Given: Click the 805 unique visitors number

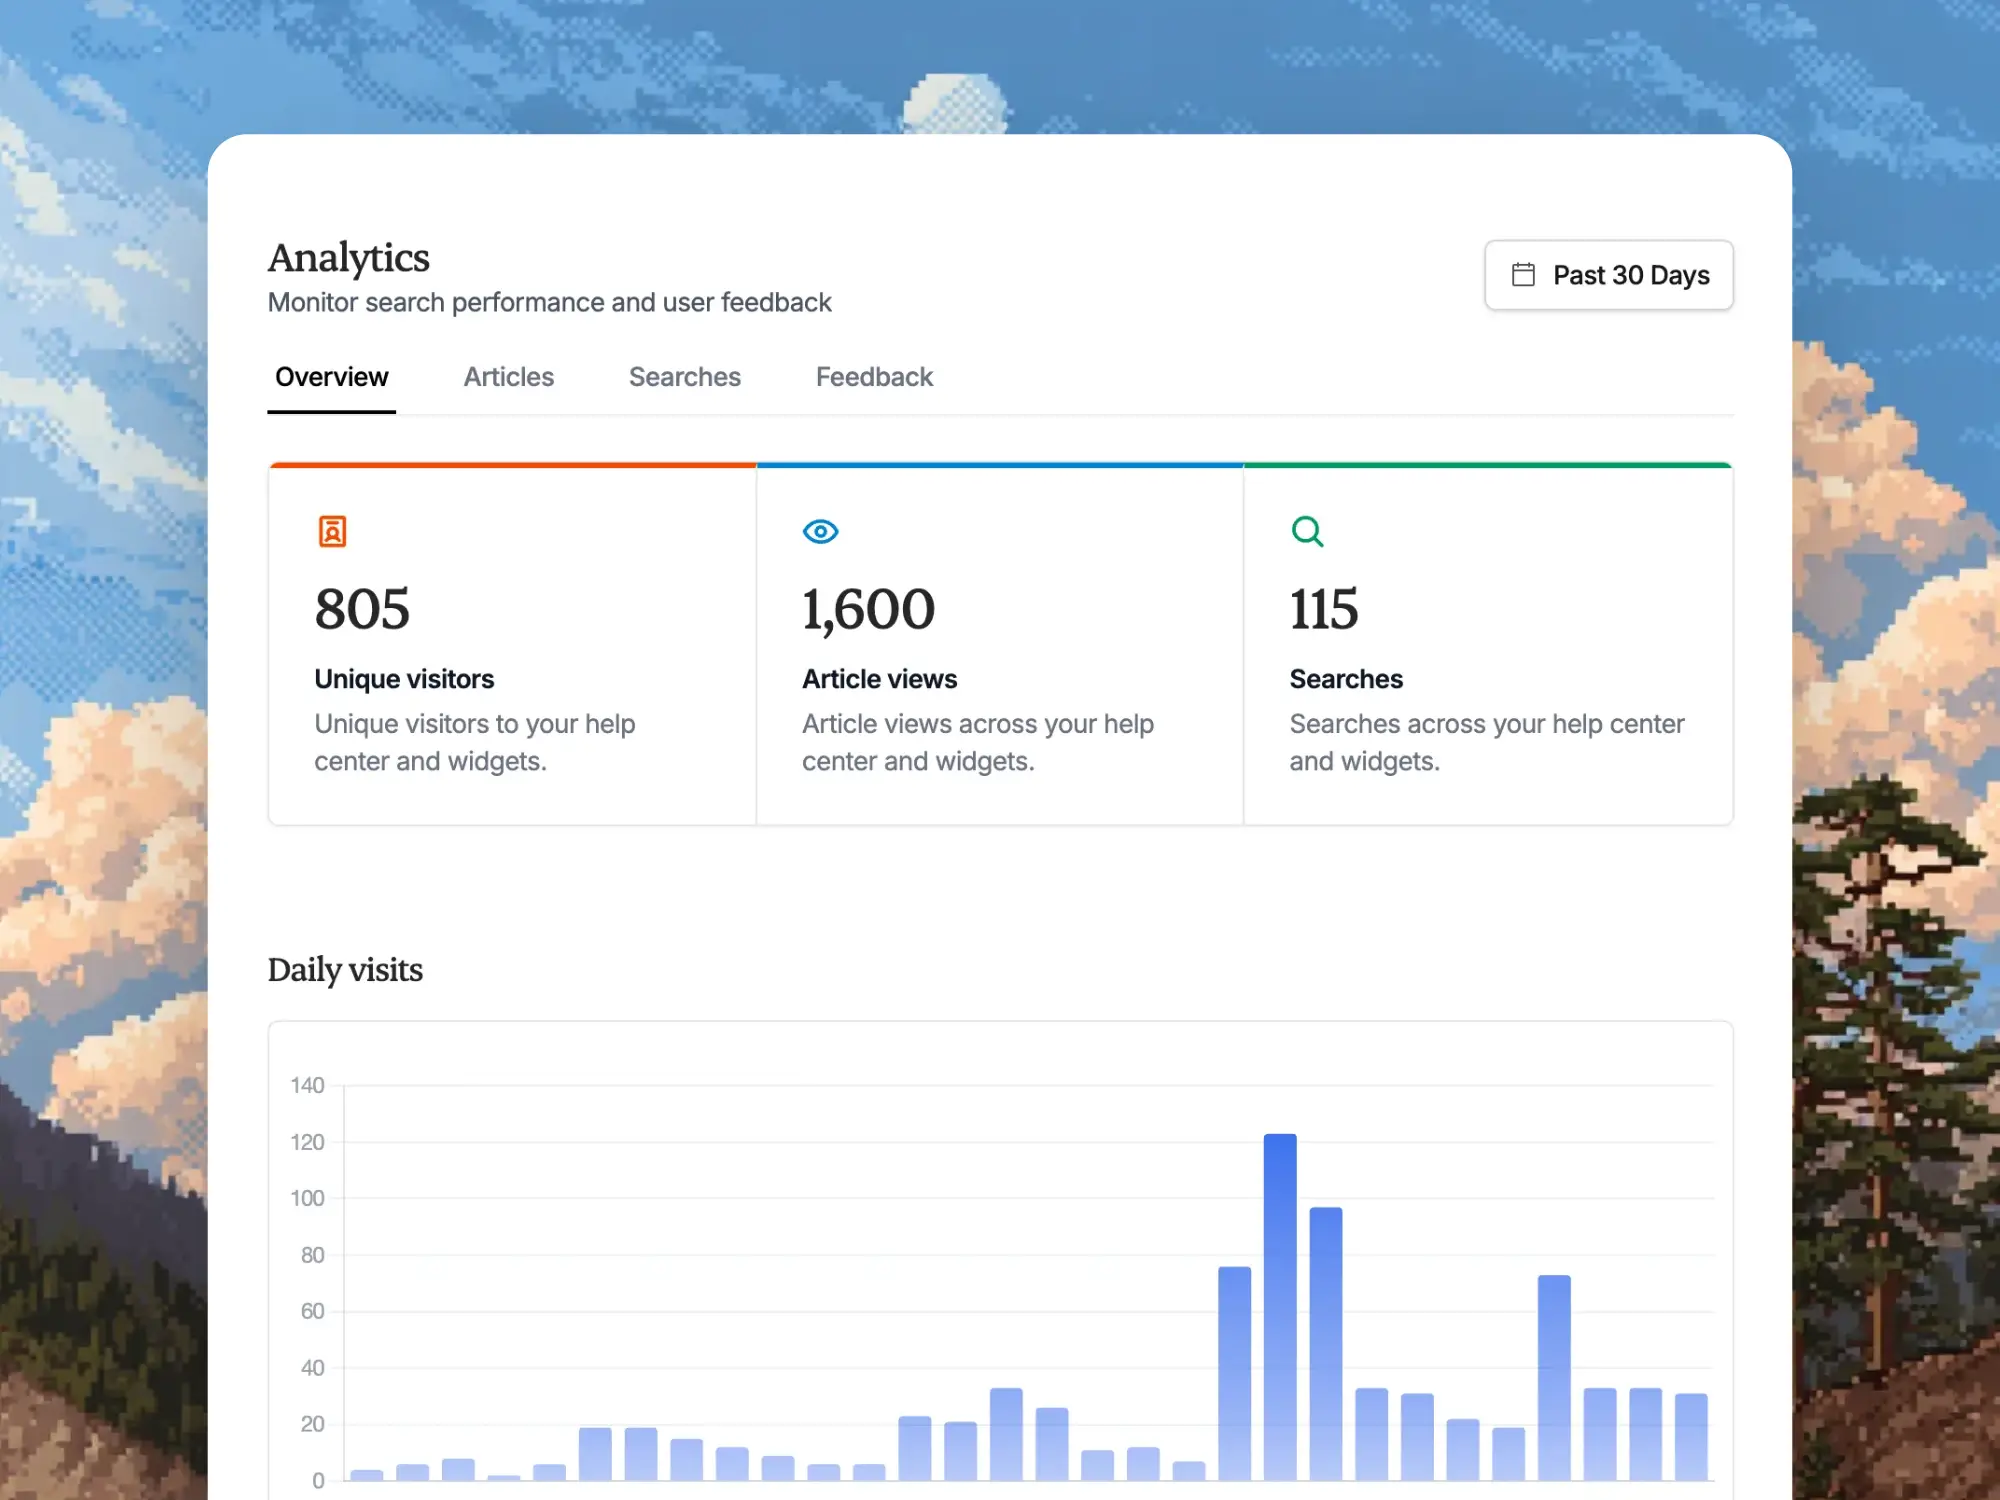Looking at the screenshot, I should coord(362,609).
